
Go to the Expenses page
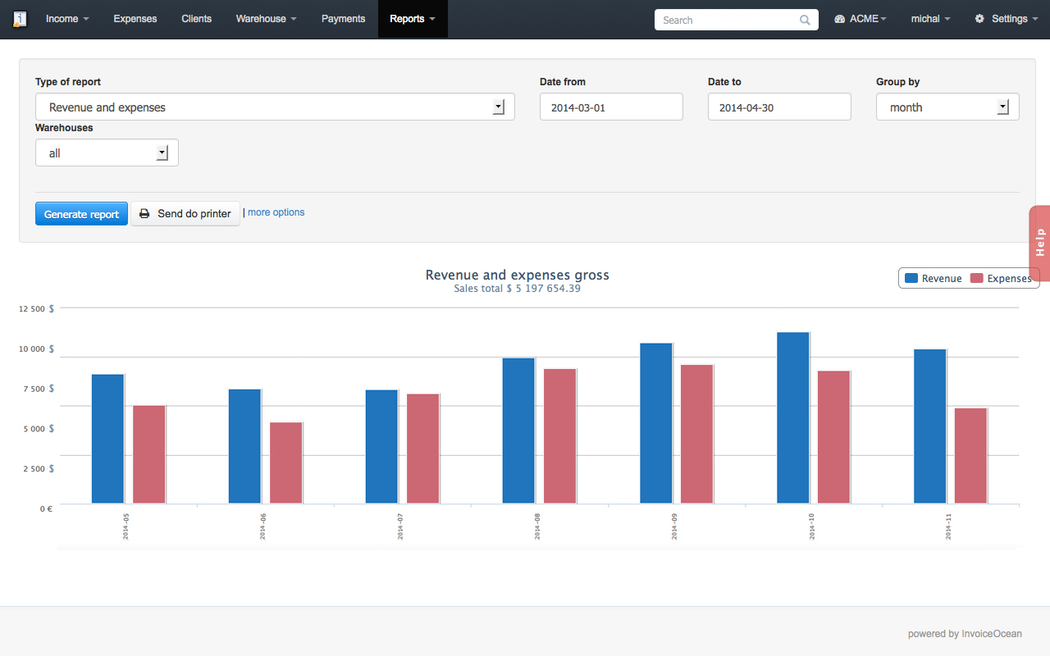click(x=135, y=19)
